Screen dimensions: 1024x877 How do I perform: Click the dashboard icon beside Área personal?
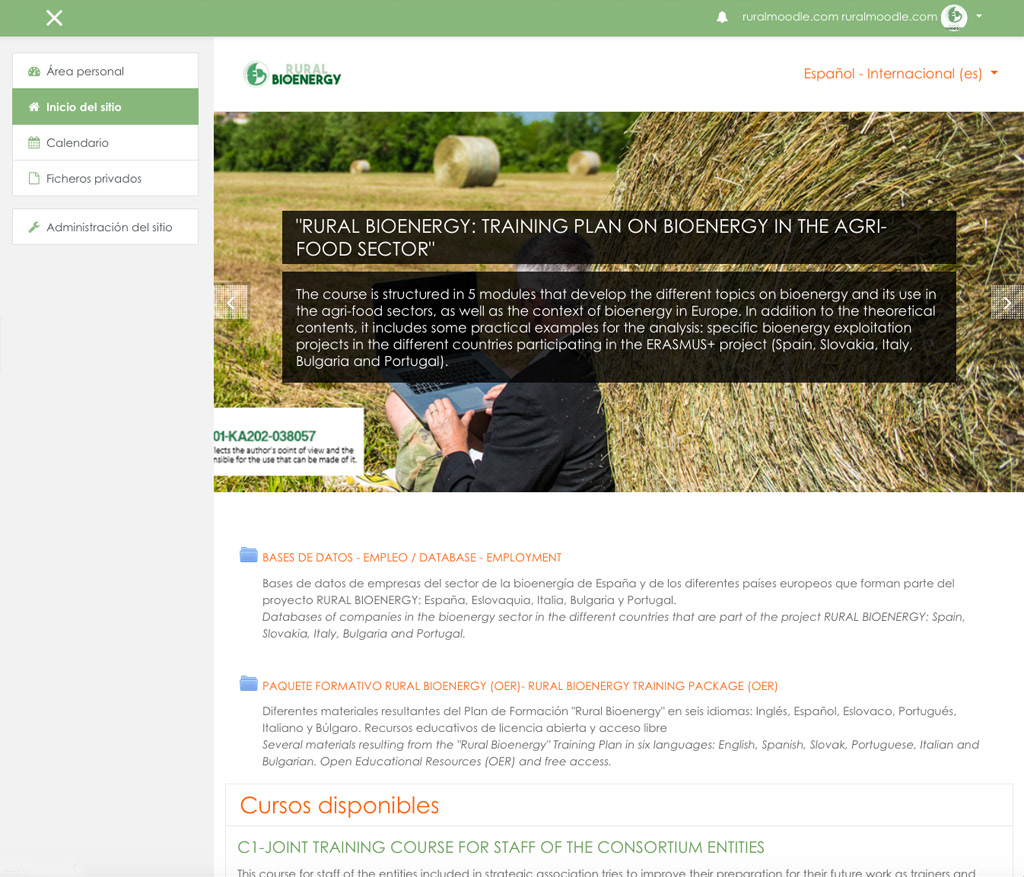pyautogui.click(x=34, y=71)
